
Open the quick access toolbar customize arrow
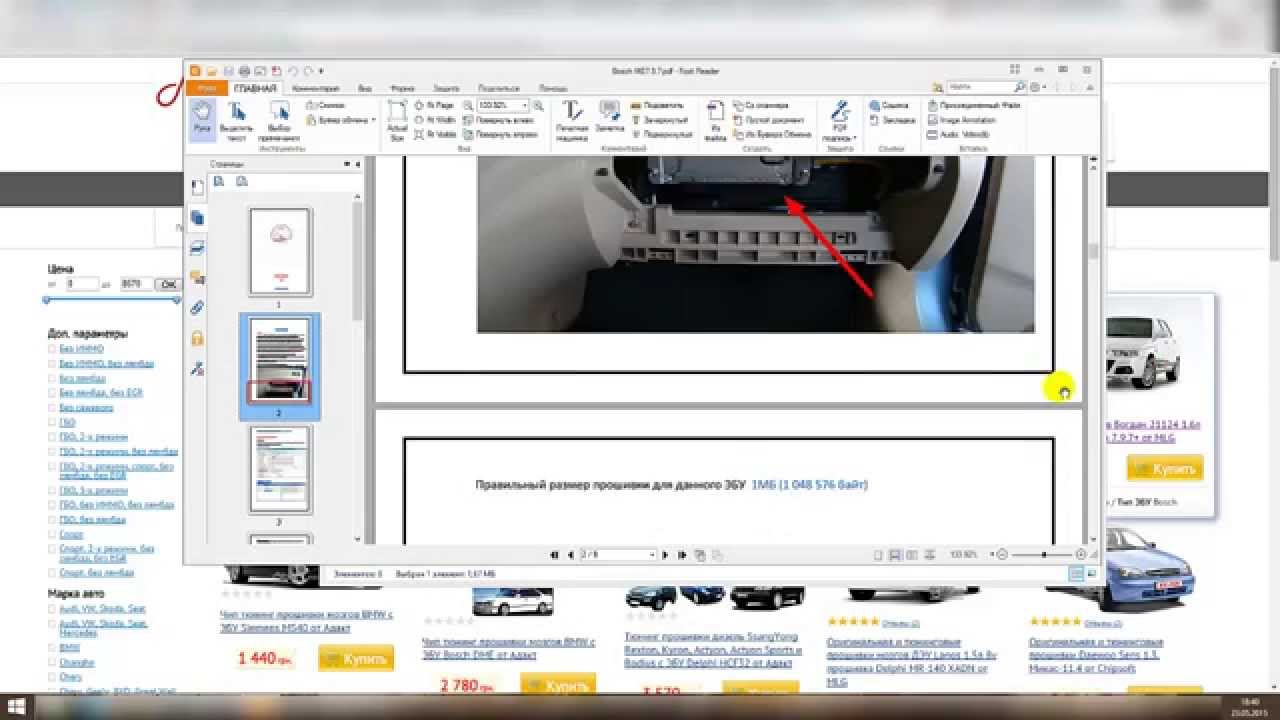tap(321, 71)
